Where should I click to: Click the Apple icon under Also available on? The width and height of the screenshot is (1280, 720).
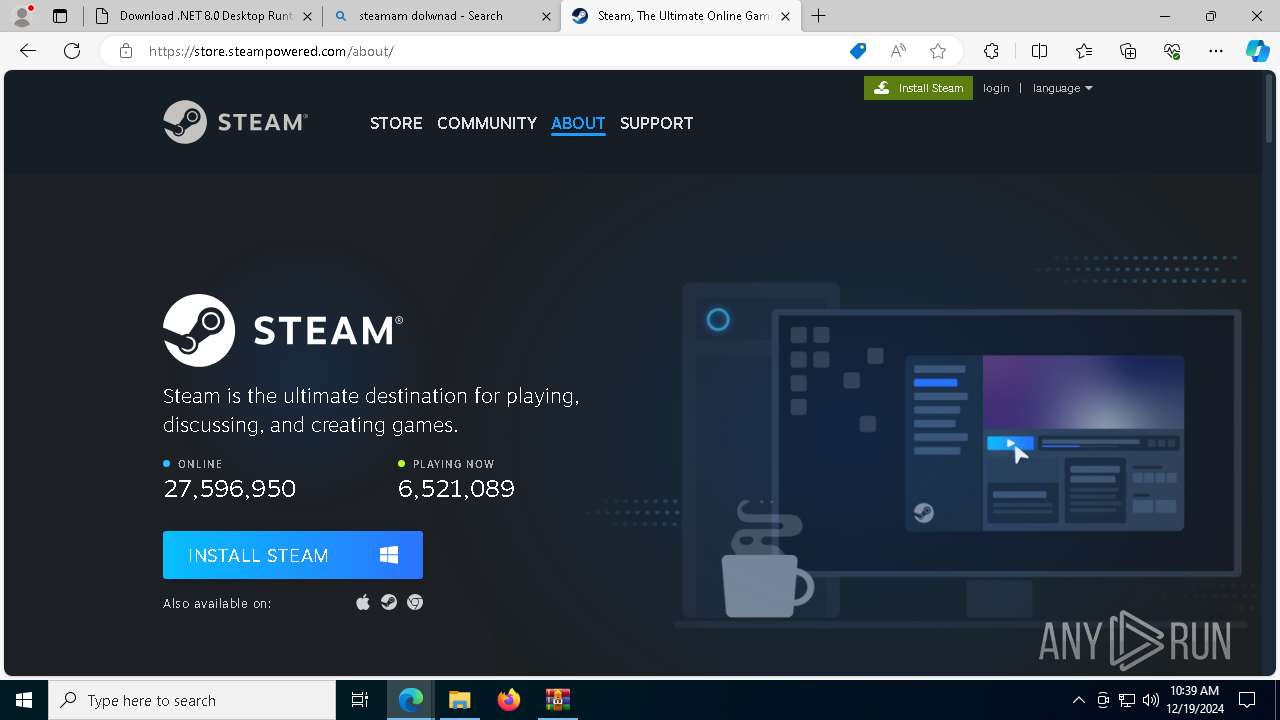[x=363, y=602]
